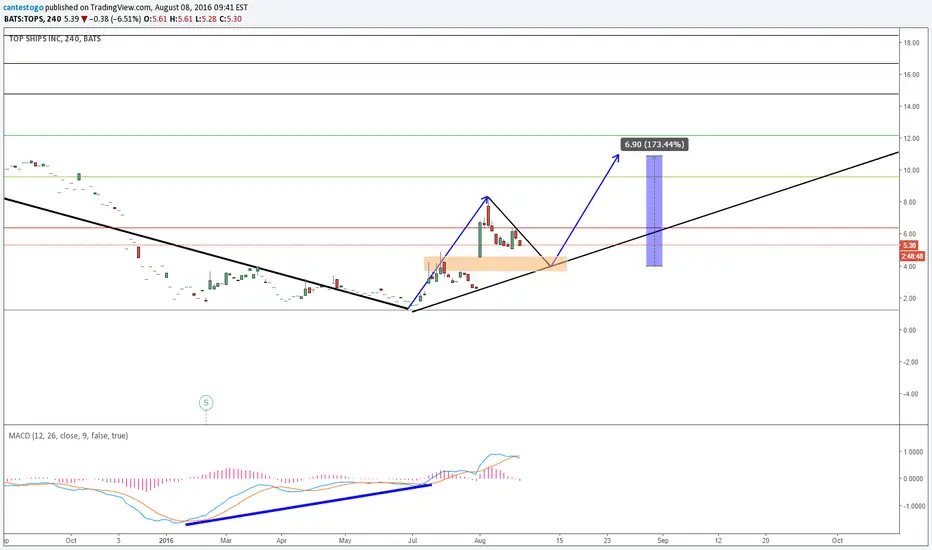The height and width of the screenshot is (550, 932).
Task: Click the Apr label on time axis
Action: tap(281, 541)
